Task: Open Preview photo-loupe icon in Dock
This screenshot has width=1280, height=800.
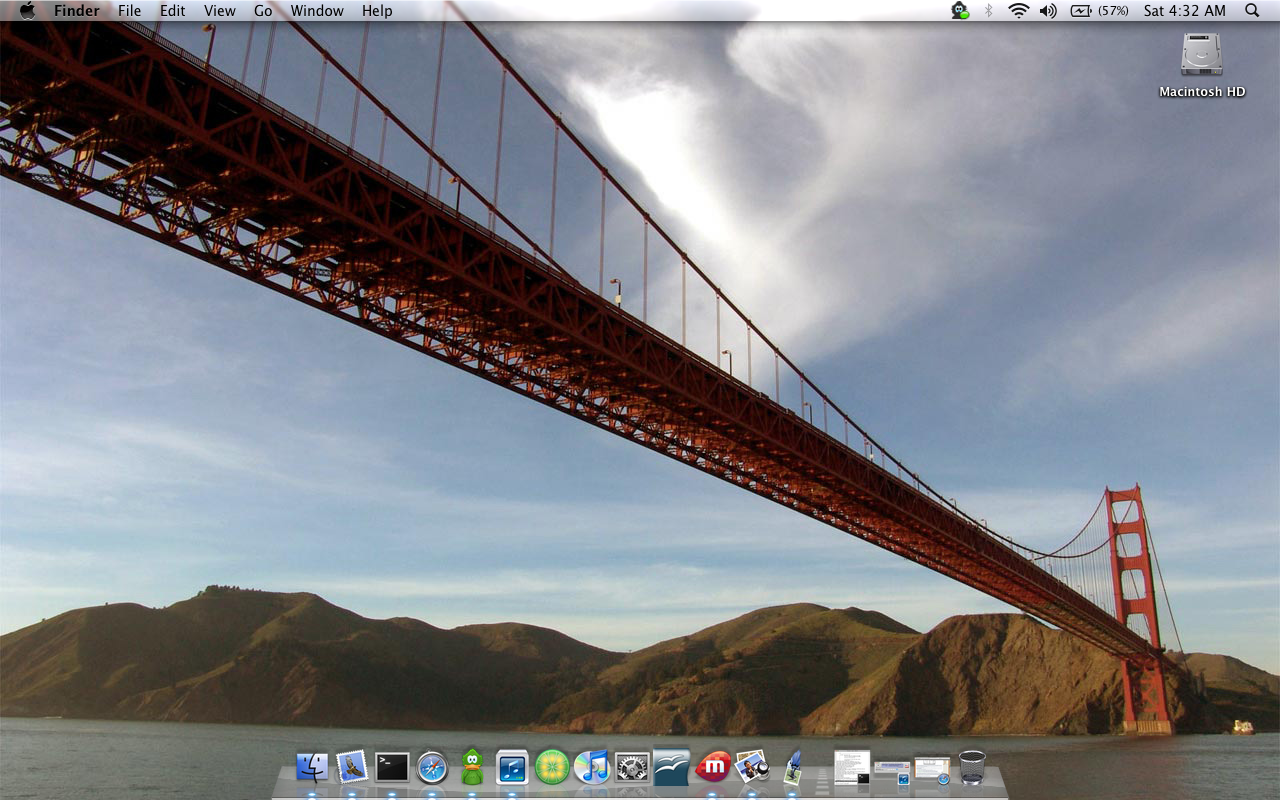Action: (752, 767)
